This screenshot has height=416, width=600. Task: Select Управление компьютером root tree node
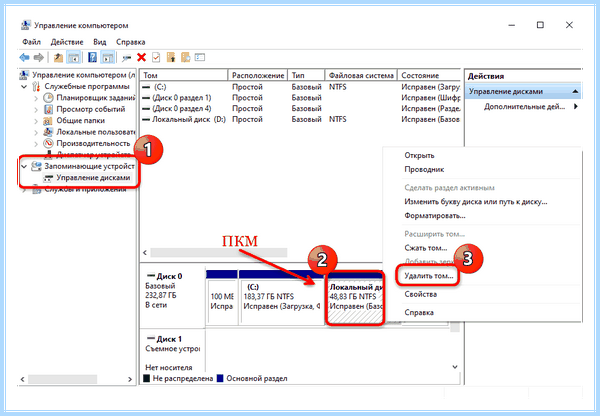(83, 75)
